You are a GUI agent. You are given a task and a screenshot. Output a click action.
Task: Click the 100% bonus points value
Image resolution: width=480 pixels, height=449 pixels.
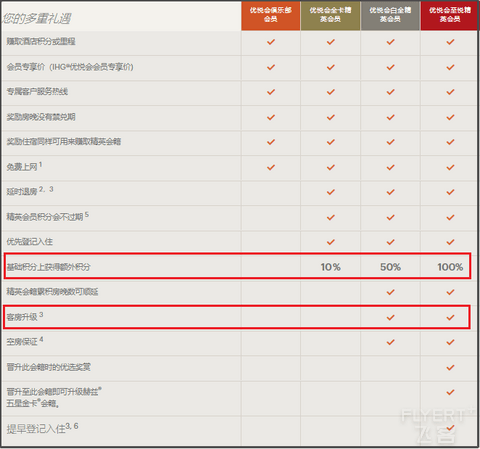pyautogui.click(x=450, y=267)
